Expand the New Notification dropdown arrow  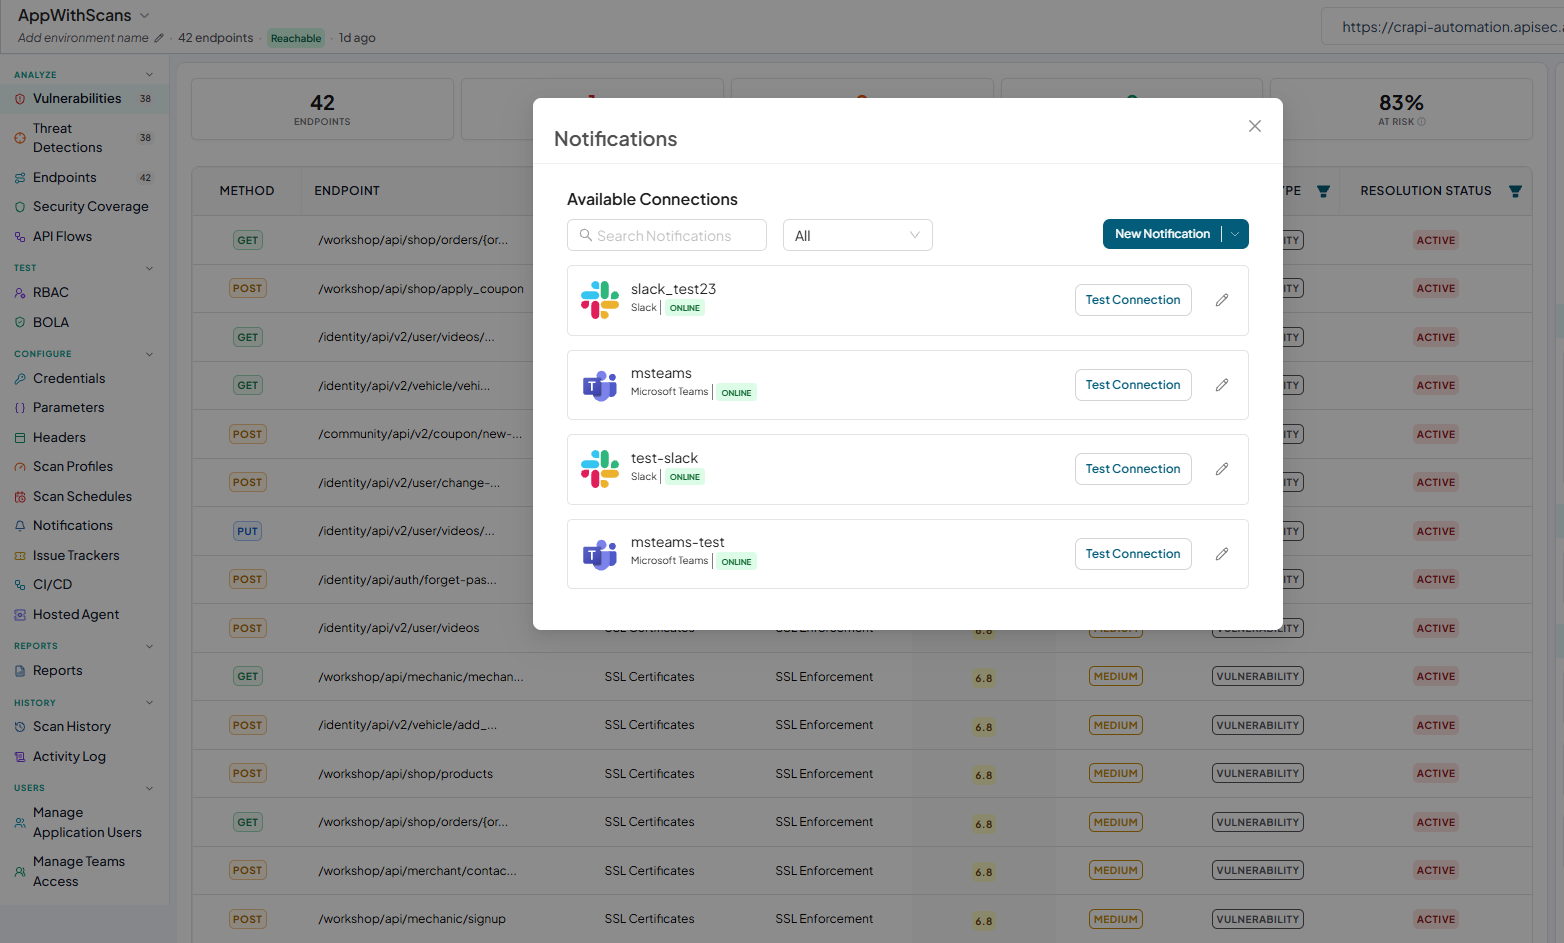click(x=1236, y=234)
